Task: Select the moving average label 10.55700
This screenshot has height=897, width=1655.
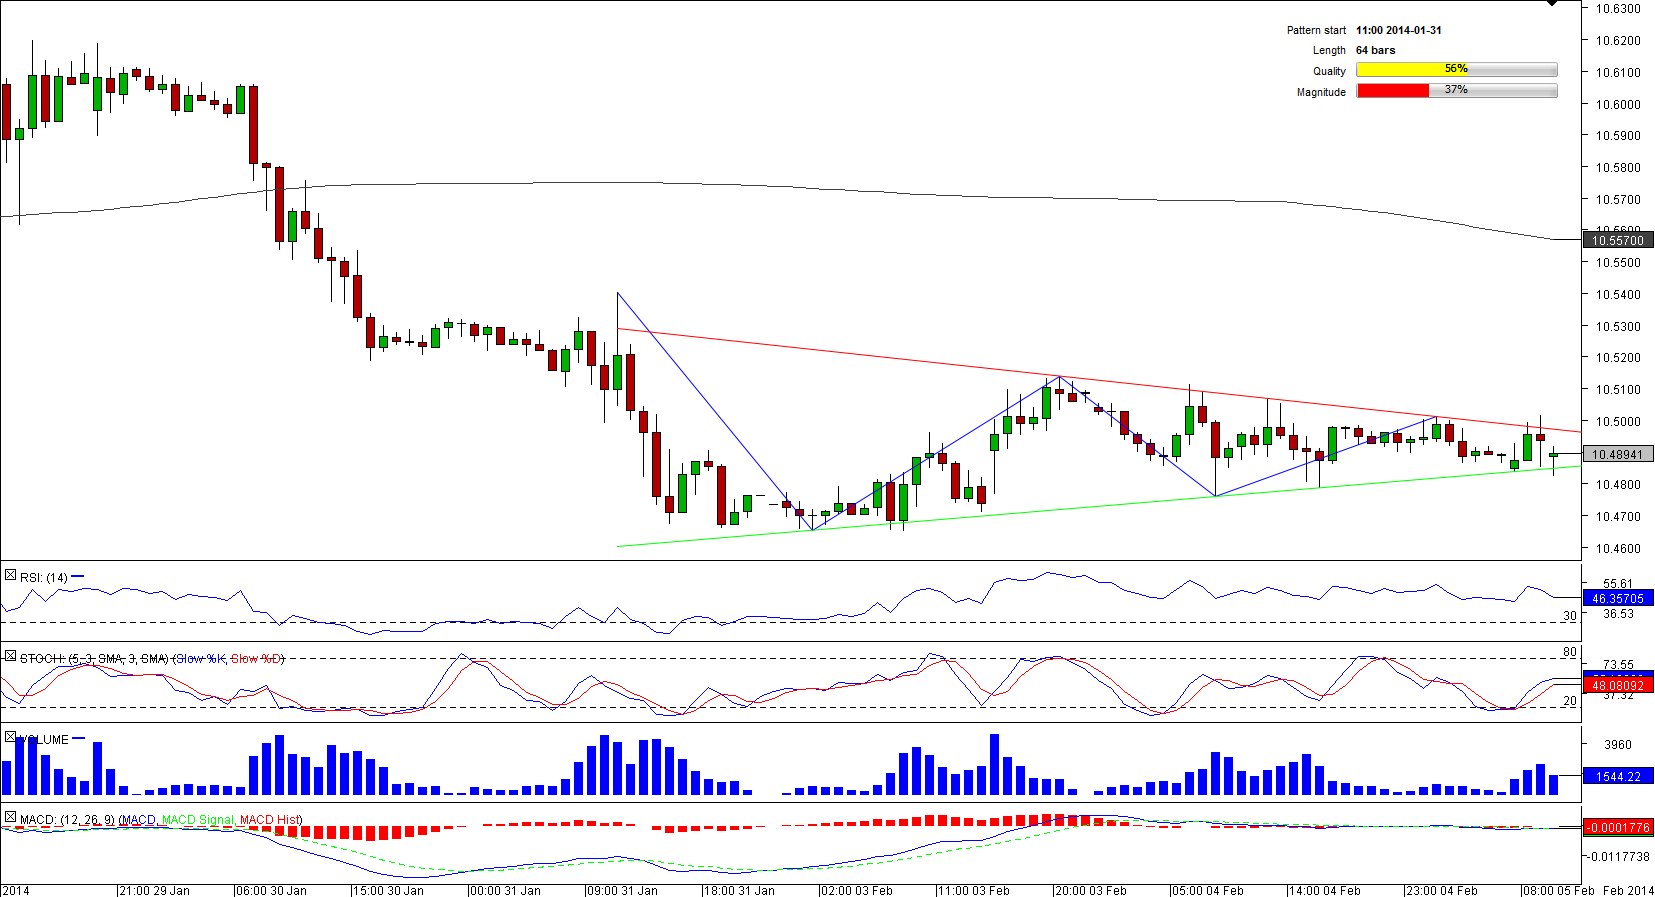Action: tap(1617, 240)
